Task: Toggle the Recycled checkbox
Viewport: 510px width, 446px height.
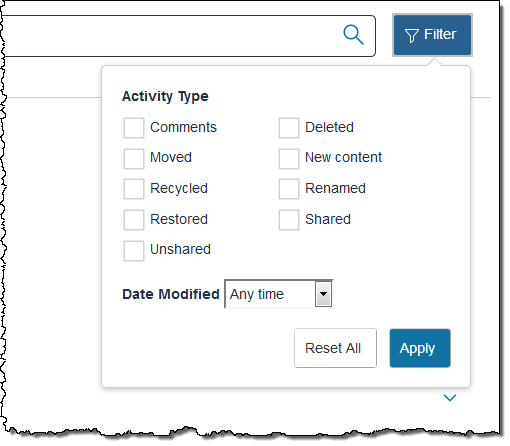Action: (134, 189)
